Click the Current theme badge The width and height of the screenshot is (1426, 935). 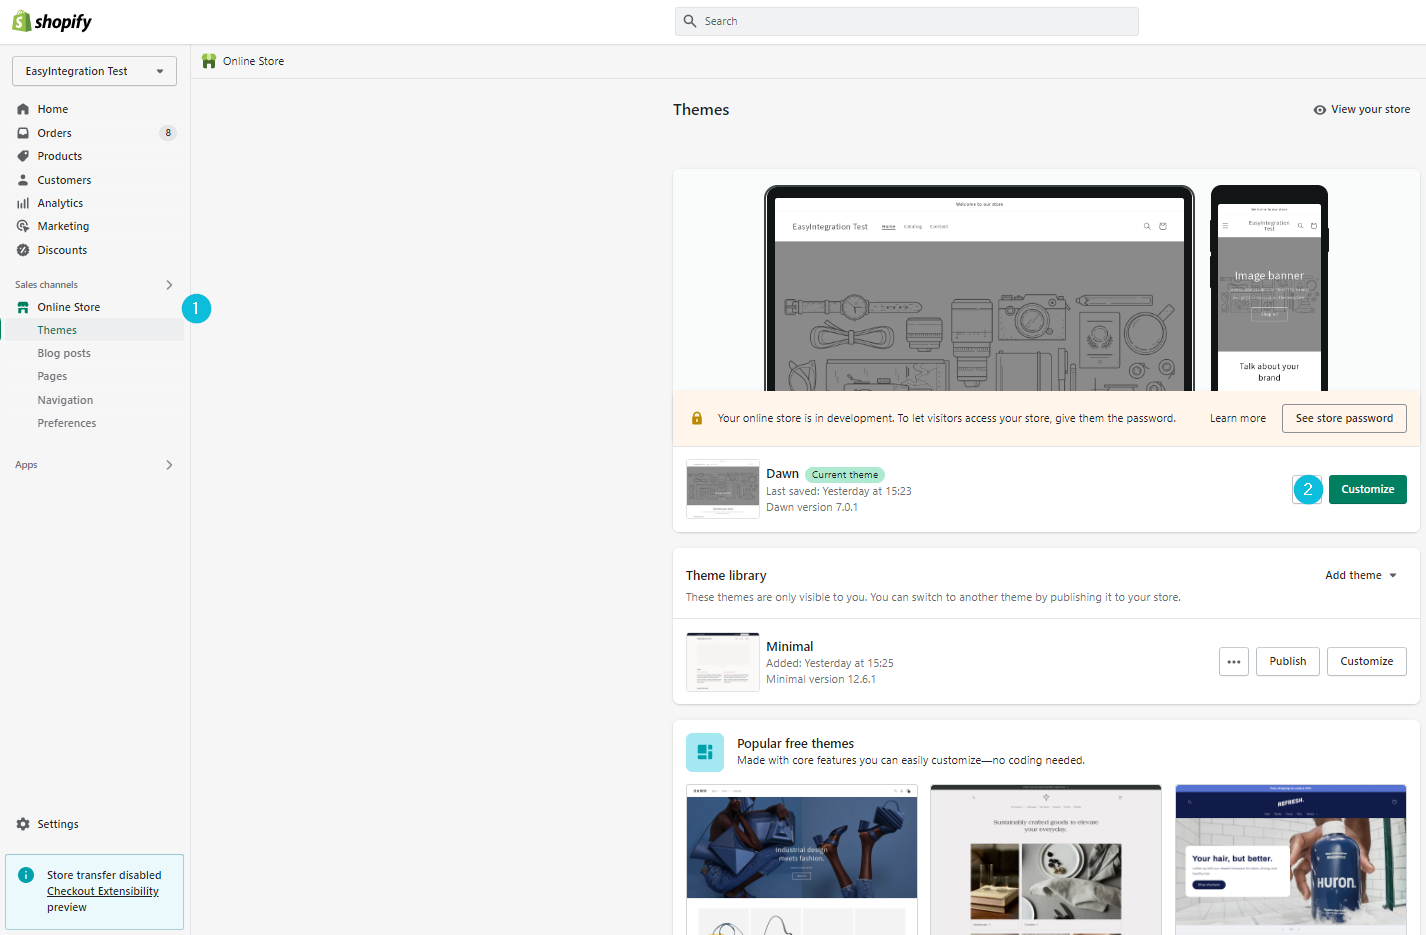click(x=845, y=475)
